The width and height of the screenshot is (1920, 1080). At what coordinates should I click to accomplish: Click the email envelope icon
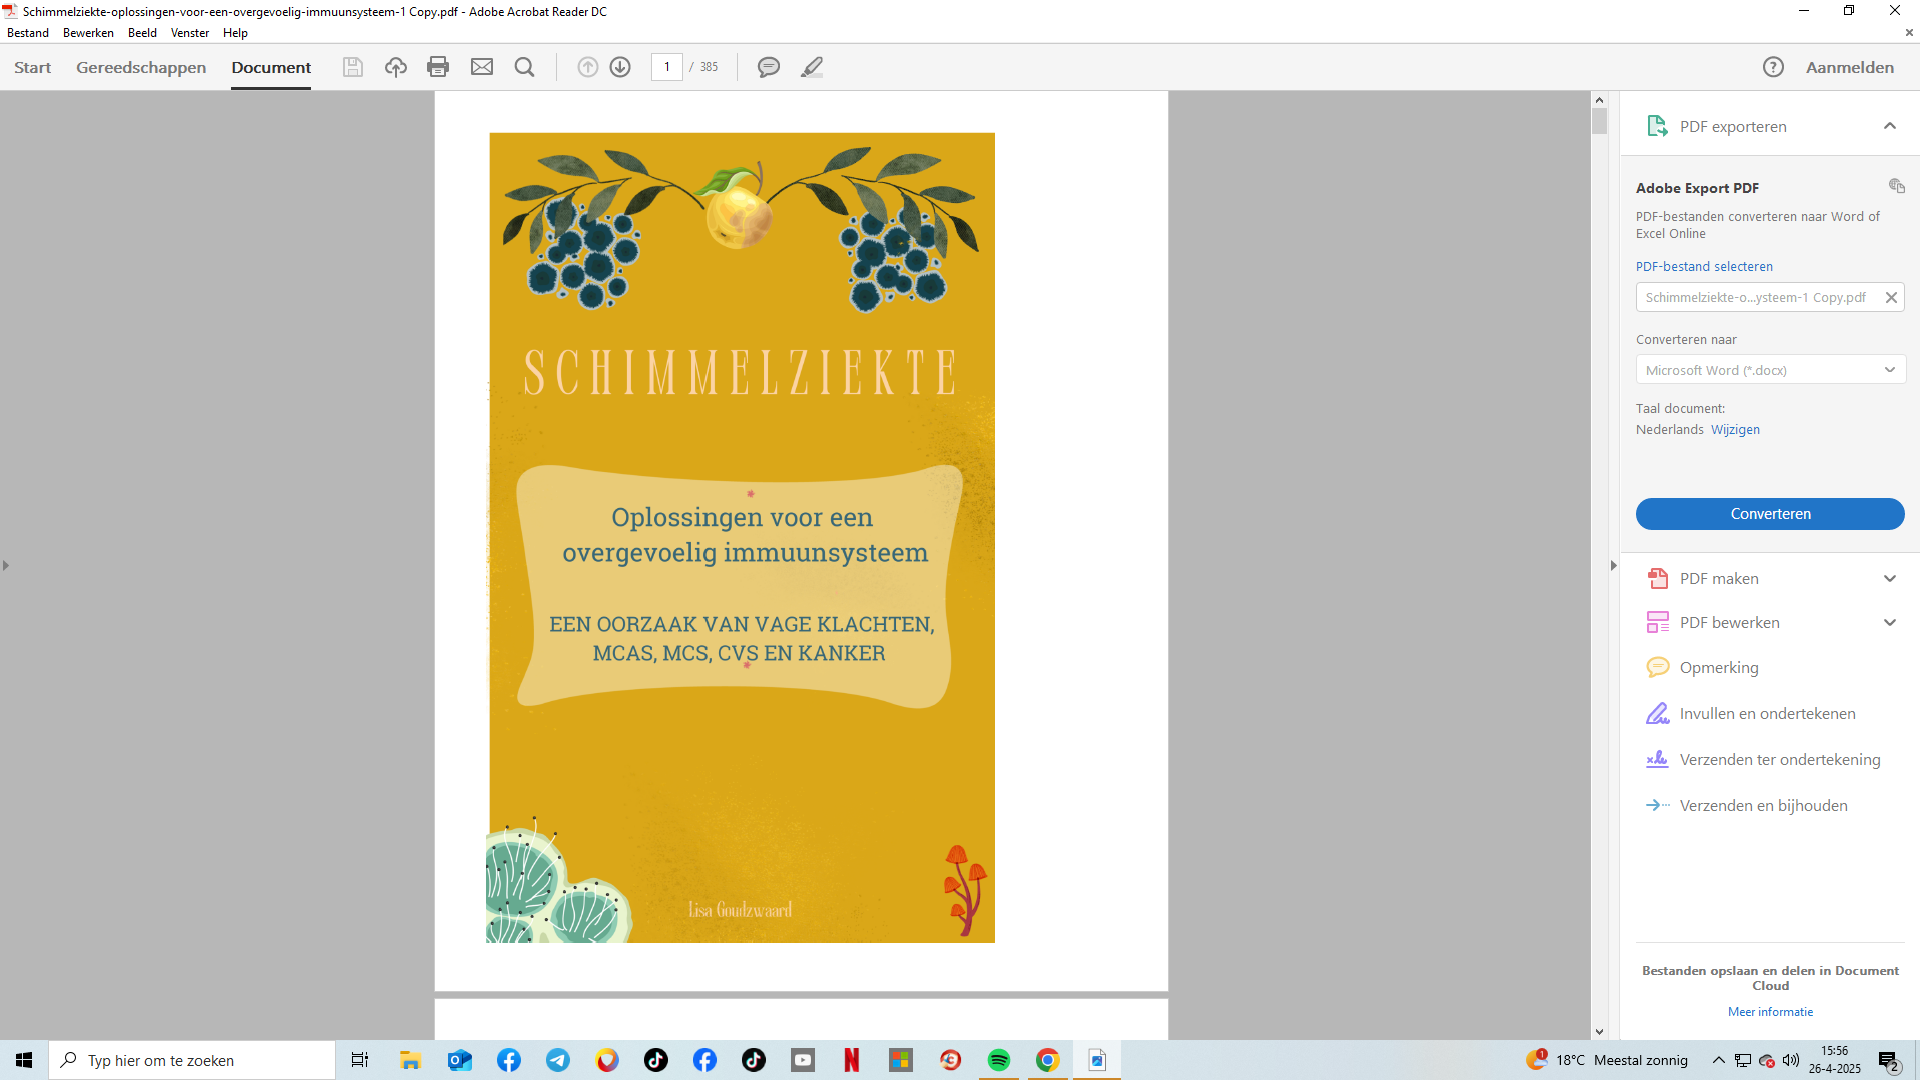coord(482,67)
